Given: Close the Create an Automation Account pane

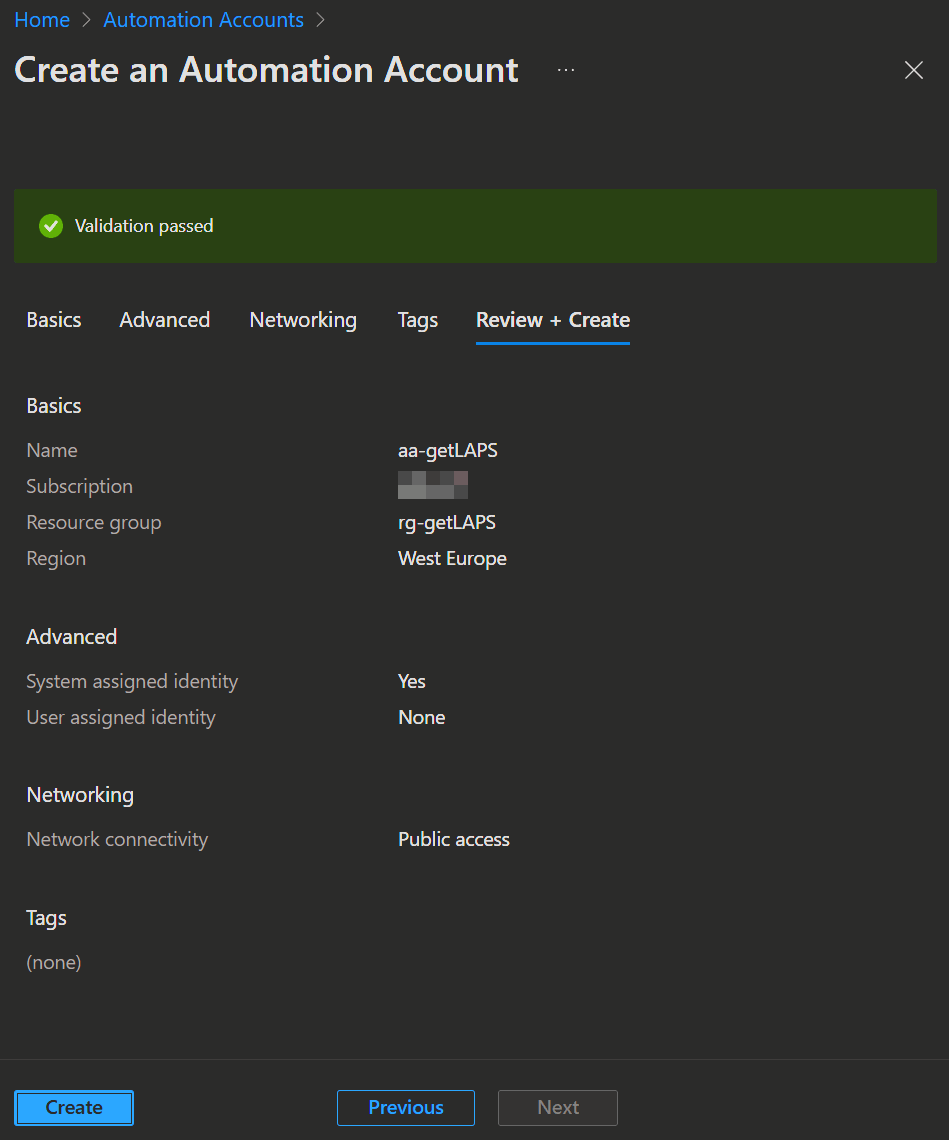Looking at the screenshot, I should point(913,70).
